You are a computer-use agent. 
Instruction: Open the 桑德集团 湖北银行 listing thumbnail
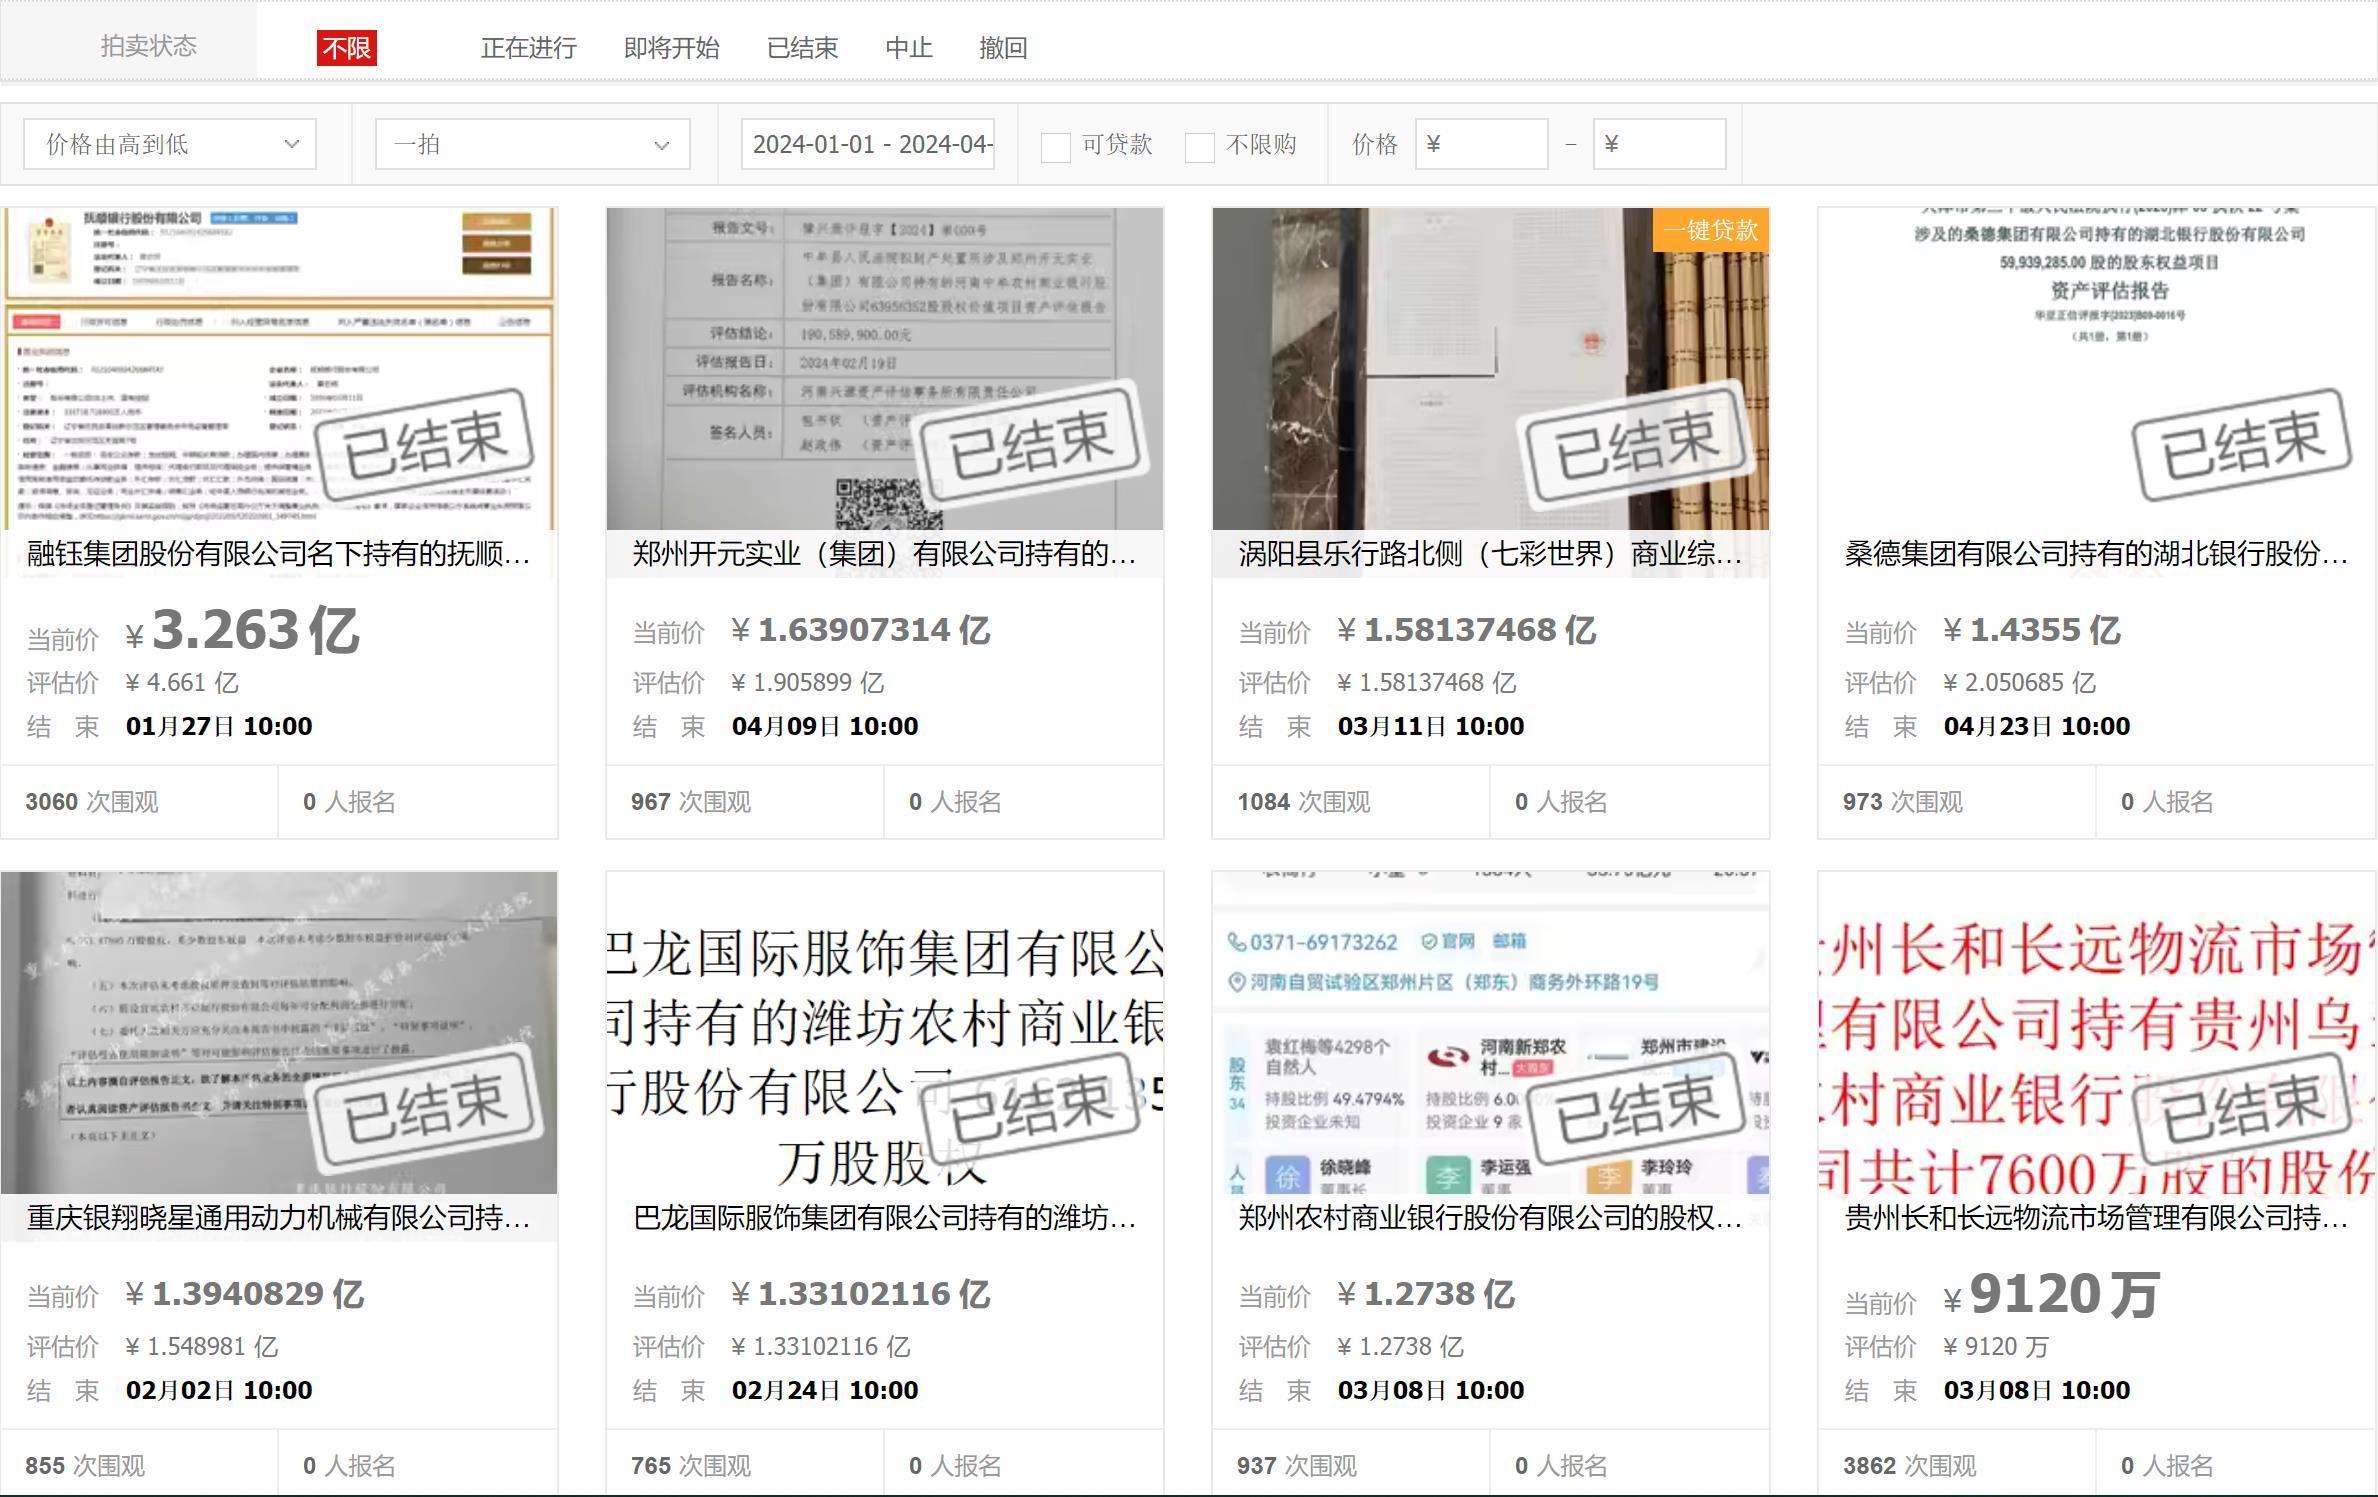pyautogui.click(x=2097, y=369)
